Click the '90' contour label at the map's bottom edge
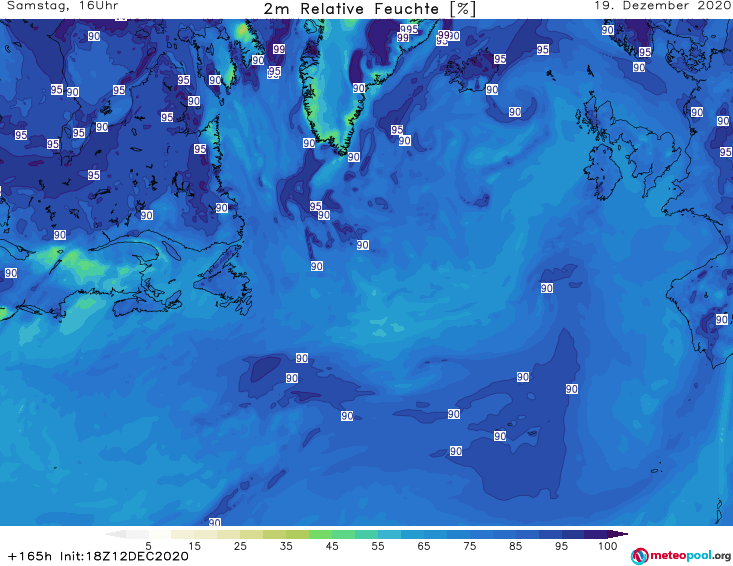The width and height of the screenshot is (733, 566). click(215, 522)
